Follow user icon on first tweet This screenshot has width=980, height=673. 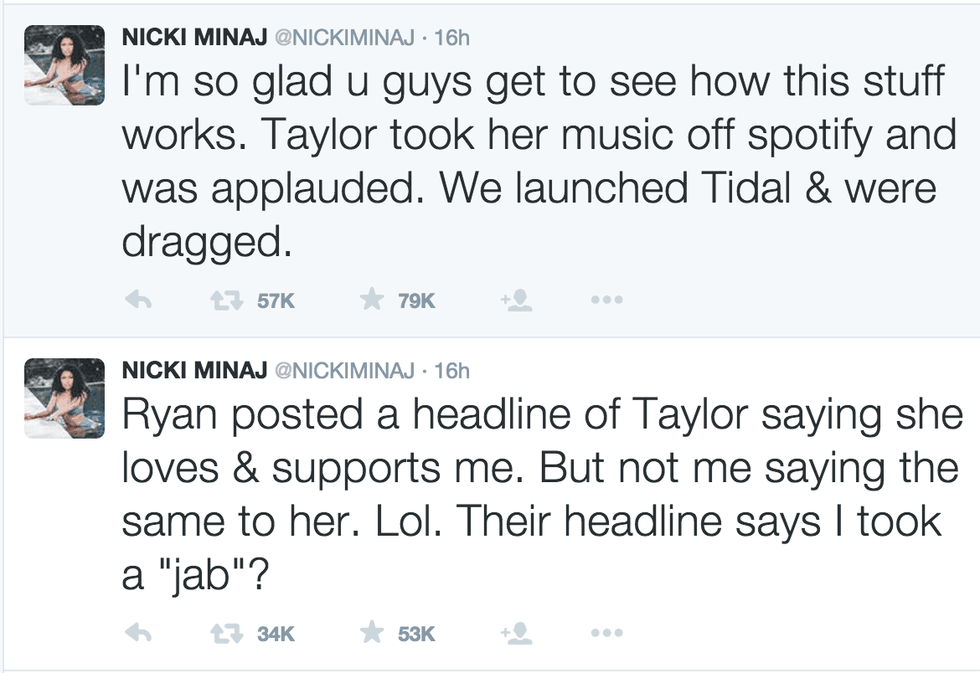pos(515,300)
